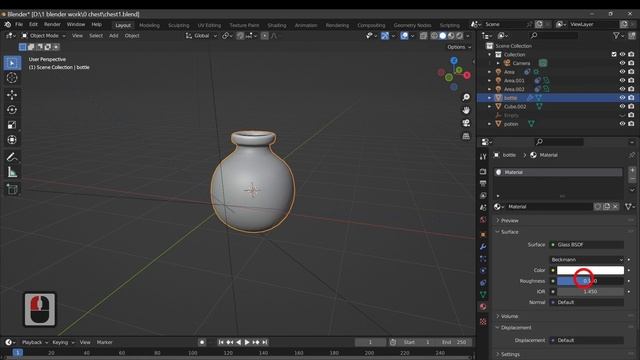Open the File menu
This screenshot has width=640, height=360.
click(x=19, y=24)
